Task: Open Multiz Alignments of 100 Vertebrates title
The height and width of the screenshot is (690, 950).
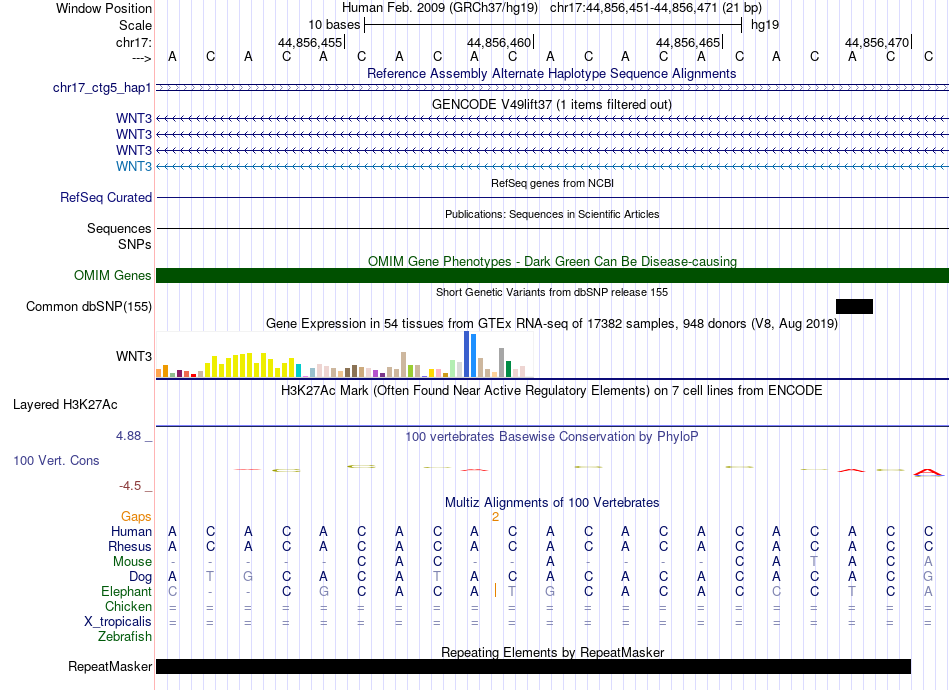Action: pos(552,502)
